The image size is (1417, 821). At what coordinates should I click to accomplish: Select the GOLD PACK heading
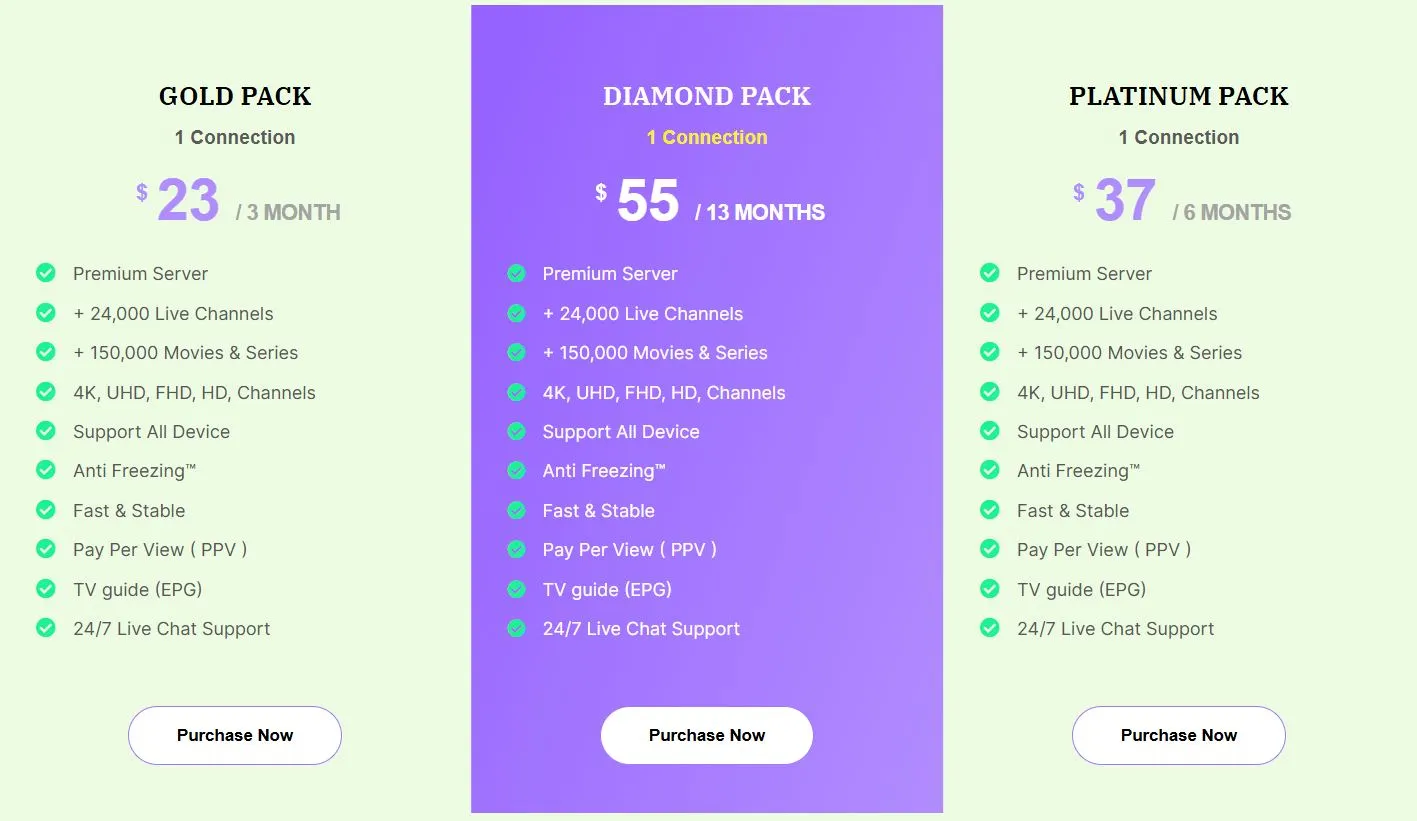(235, 96)
